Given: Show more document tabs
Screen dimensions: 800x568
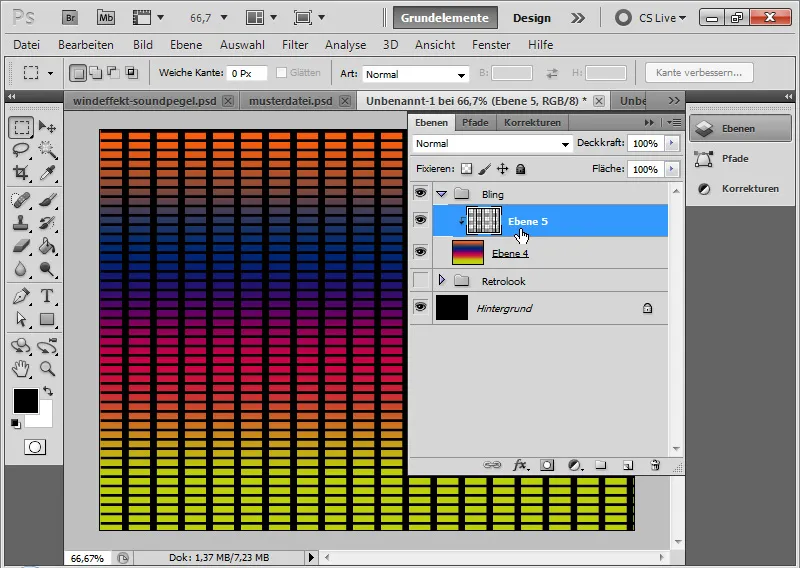Looking at the screenshot, I should (674, 101).
